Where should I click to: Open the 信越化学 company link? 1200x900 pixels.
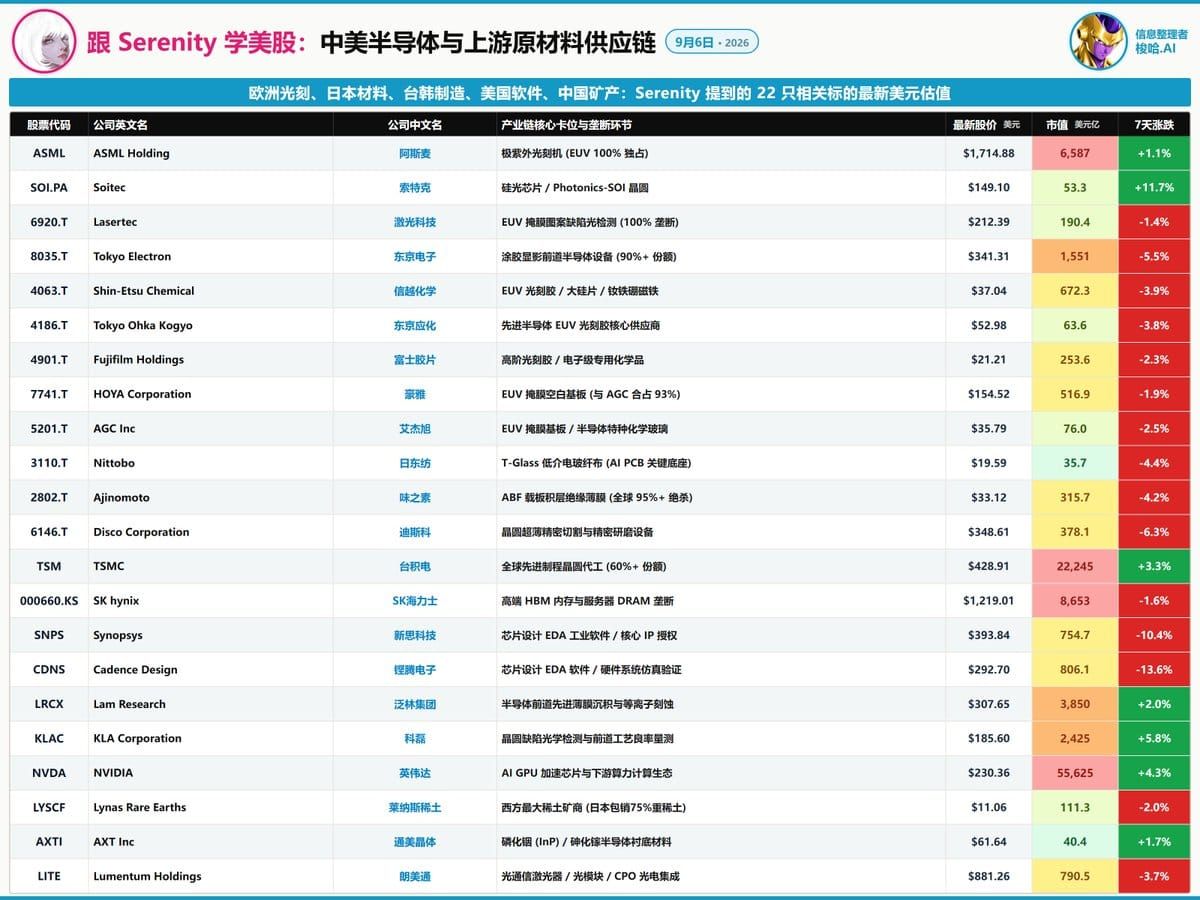tap(415, 291)
